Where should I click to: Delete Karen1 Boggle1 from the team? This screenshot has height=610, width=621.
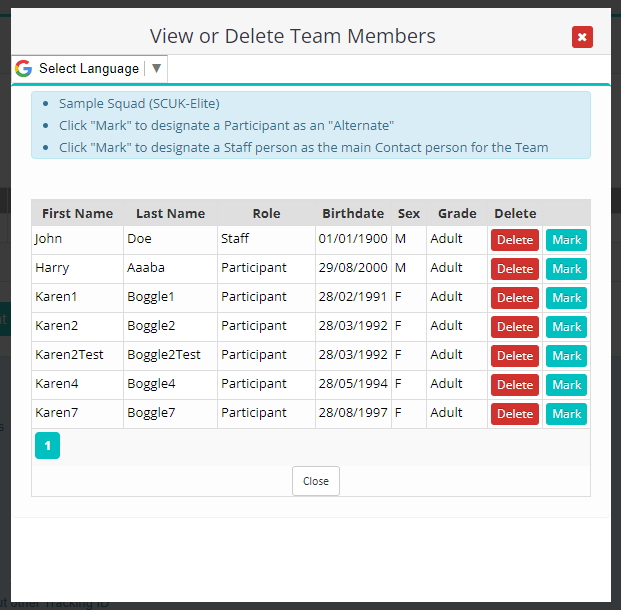point(514,298)
